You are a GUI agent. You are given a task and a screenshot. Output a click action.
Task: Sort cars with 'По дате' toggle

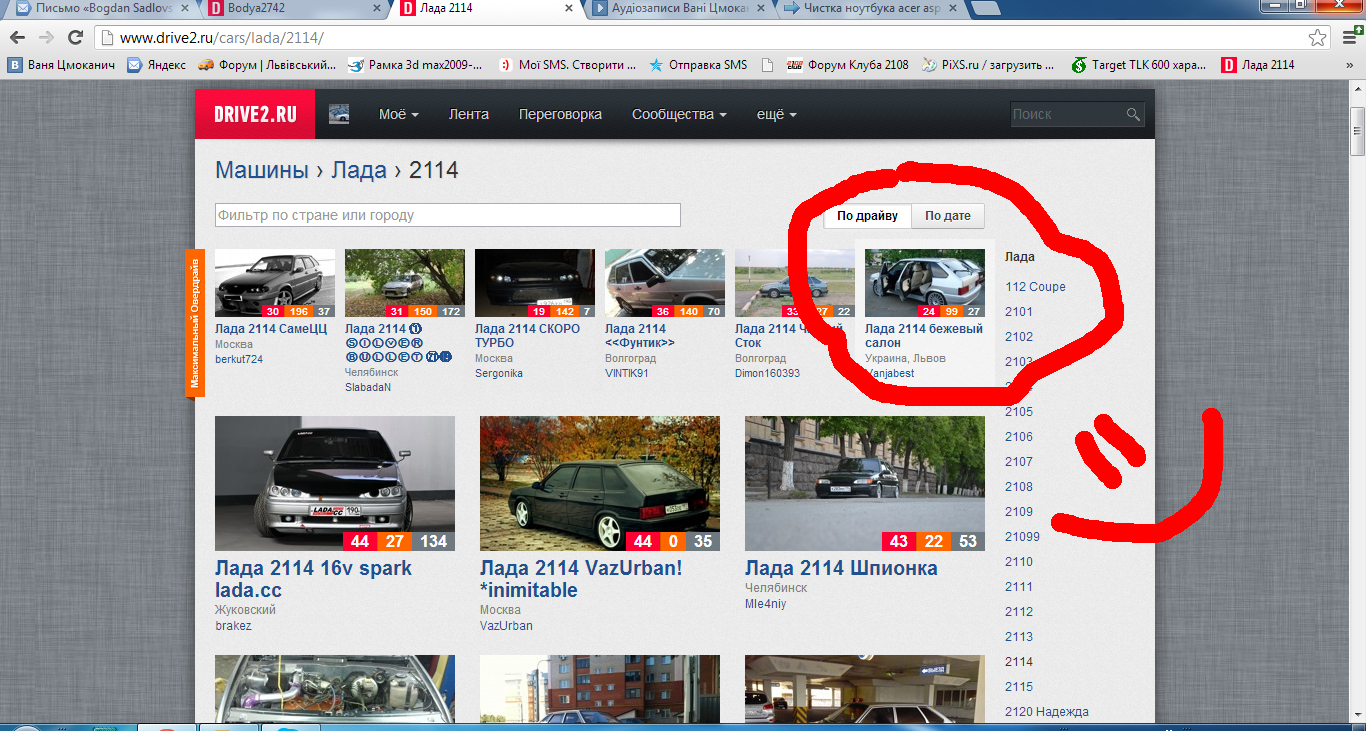coord(947,216)
